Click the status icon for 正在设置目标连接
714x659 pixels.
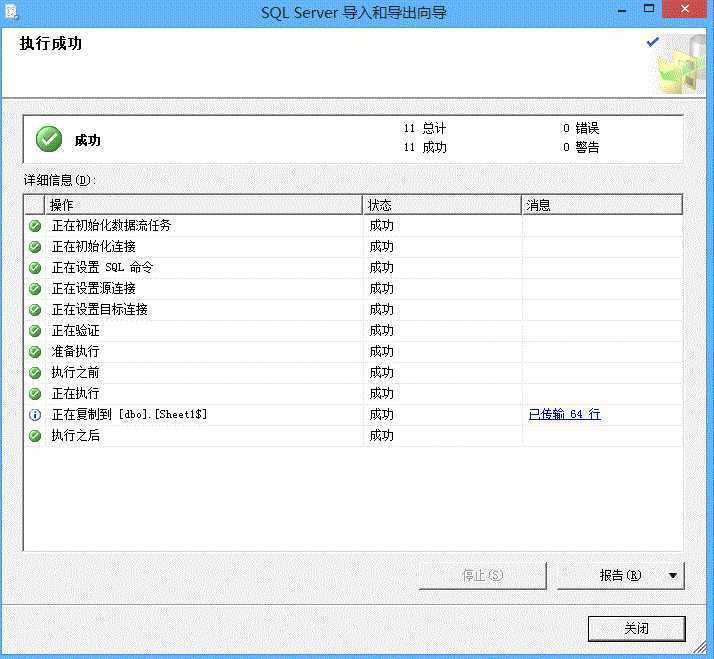pyautogui.click(x=35, y=310)
